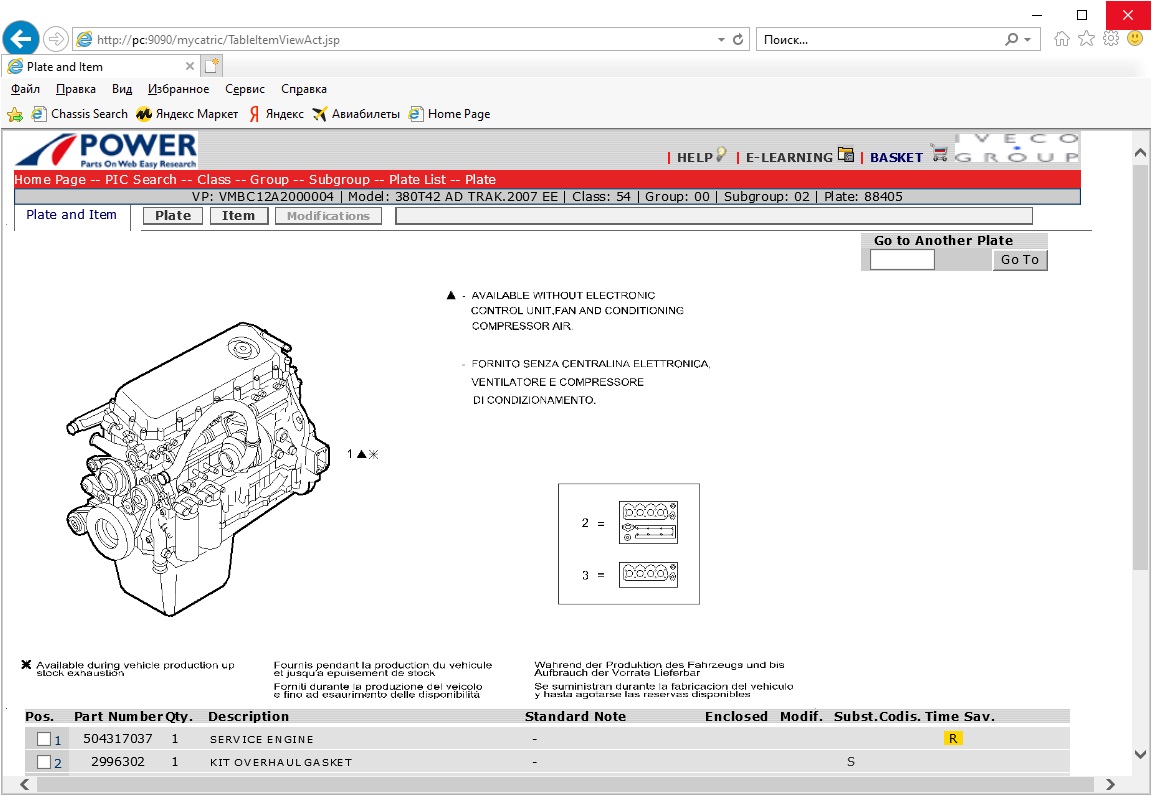Open E-LEARNING link
1152x796 pixels.
click(x=789, y=157)
